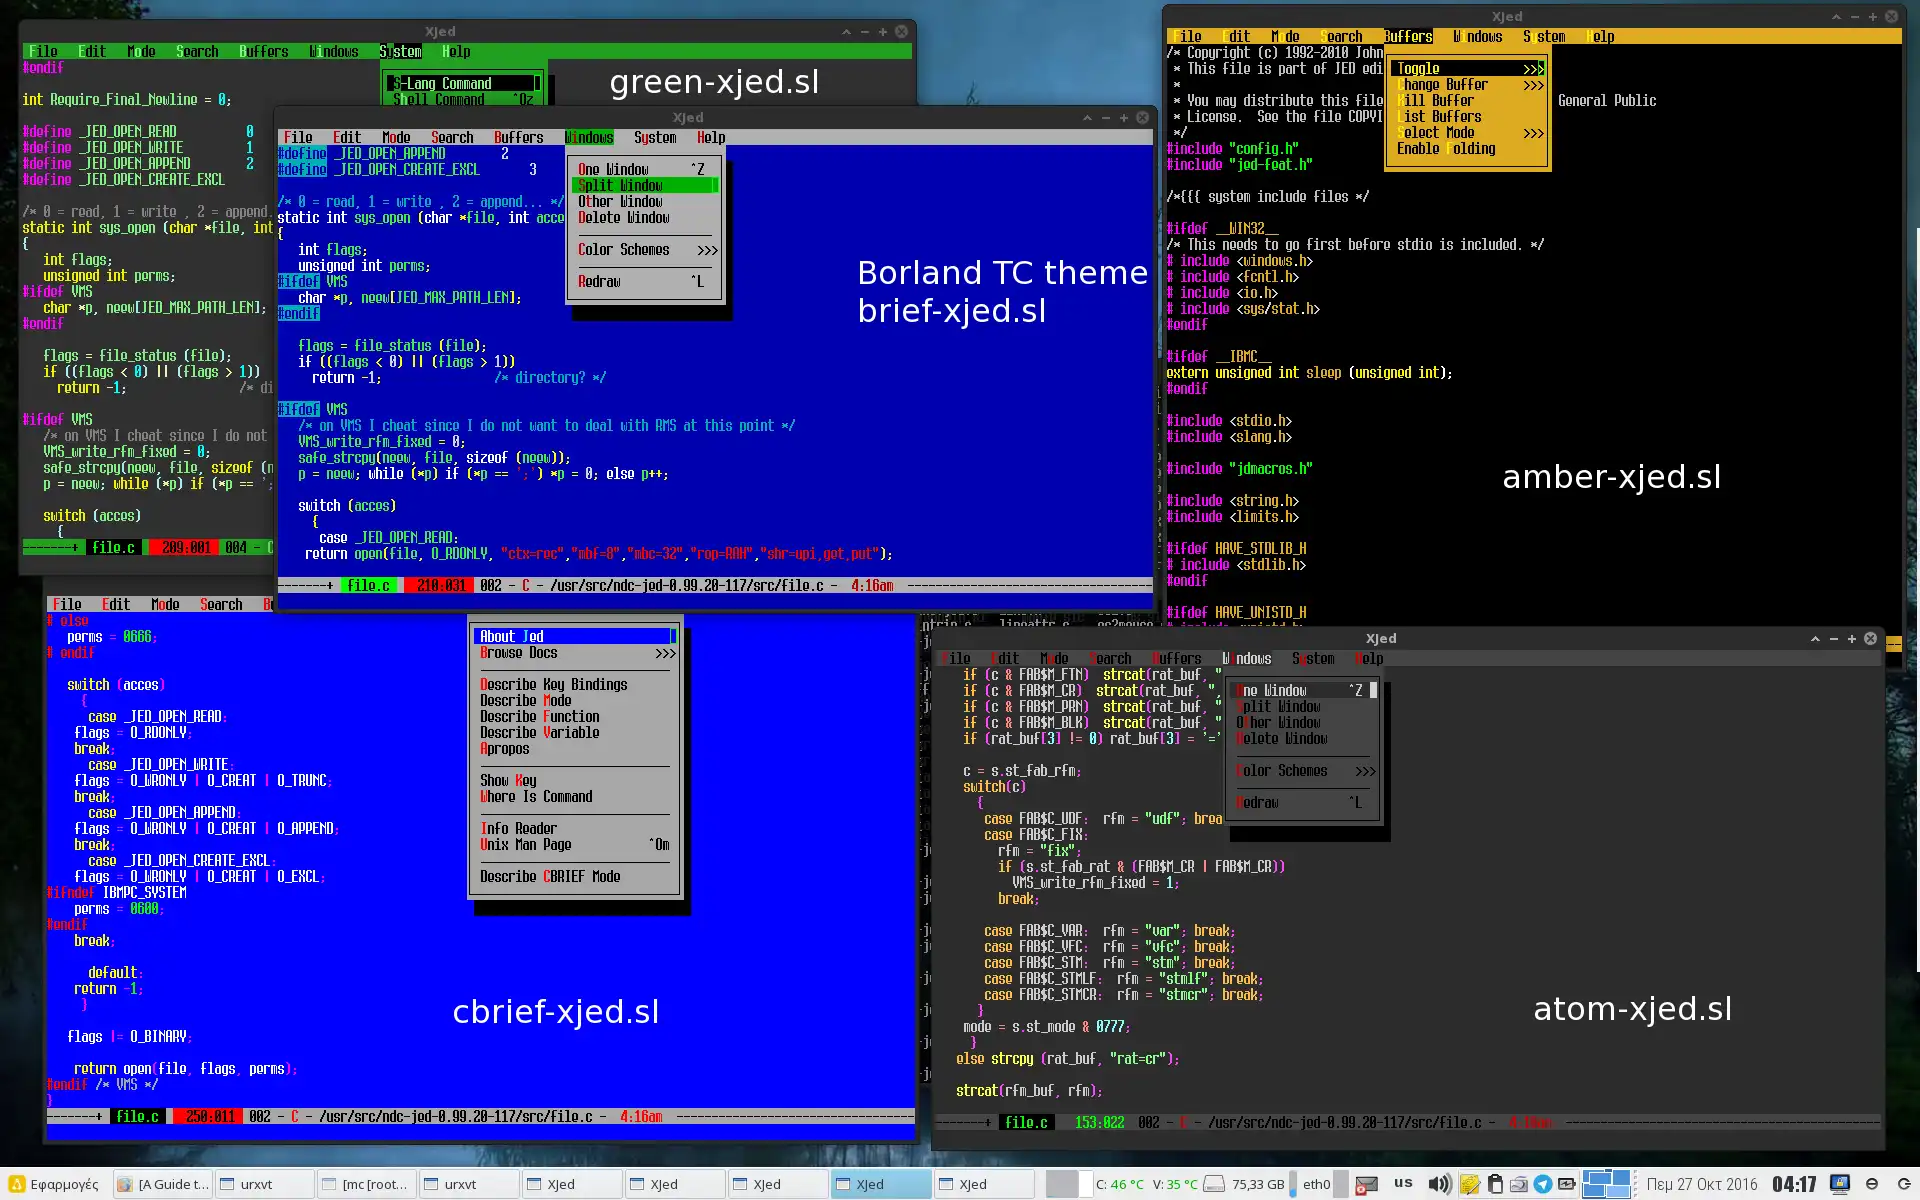Click the volume speaker tray icon

point(1438,1184)
